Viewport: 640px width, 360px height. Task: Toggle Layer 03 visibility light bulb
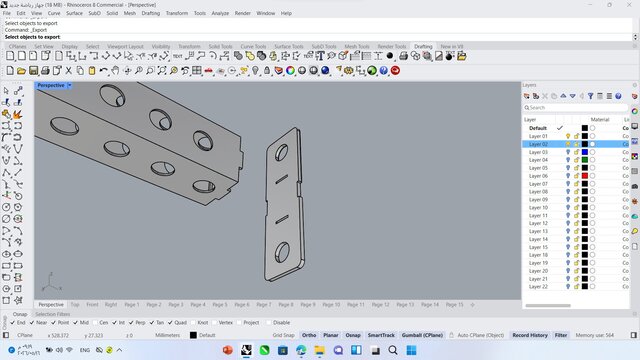[568, 152]
